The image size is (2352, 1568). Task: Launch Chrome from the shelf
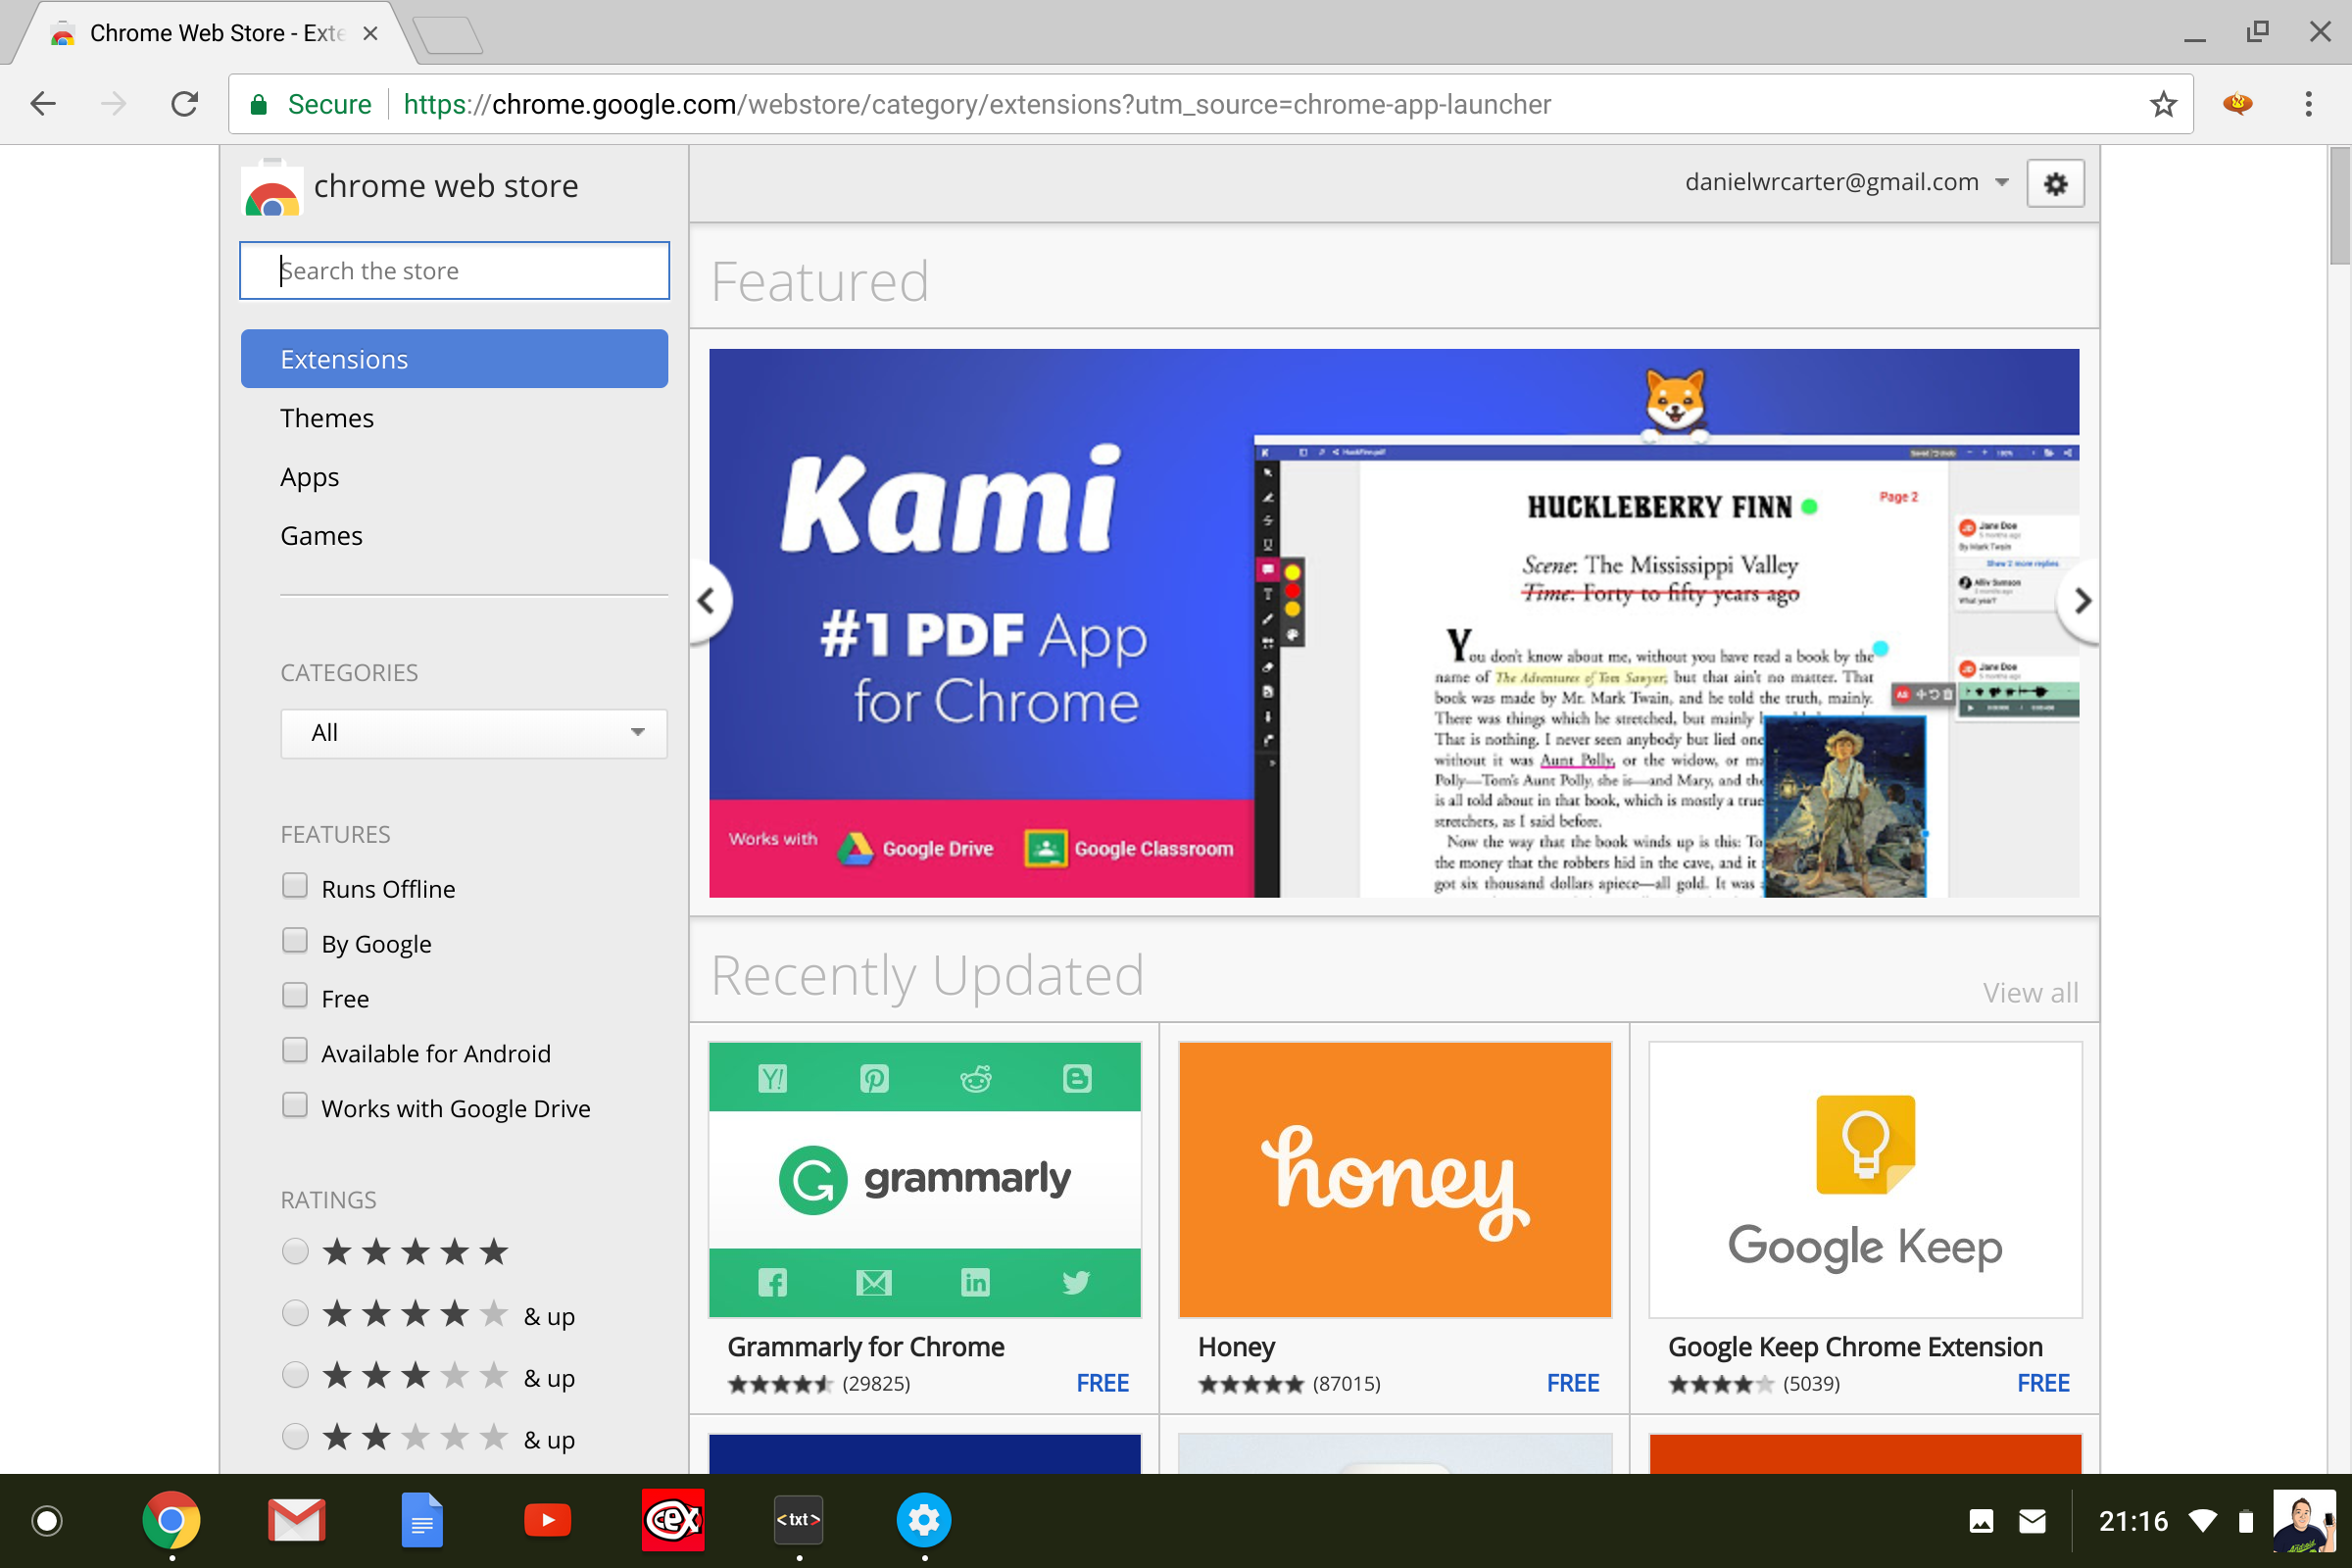pyautogui.click(x=171, y=1521)
